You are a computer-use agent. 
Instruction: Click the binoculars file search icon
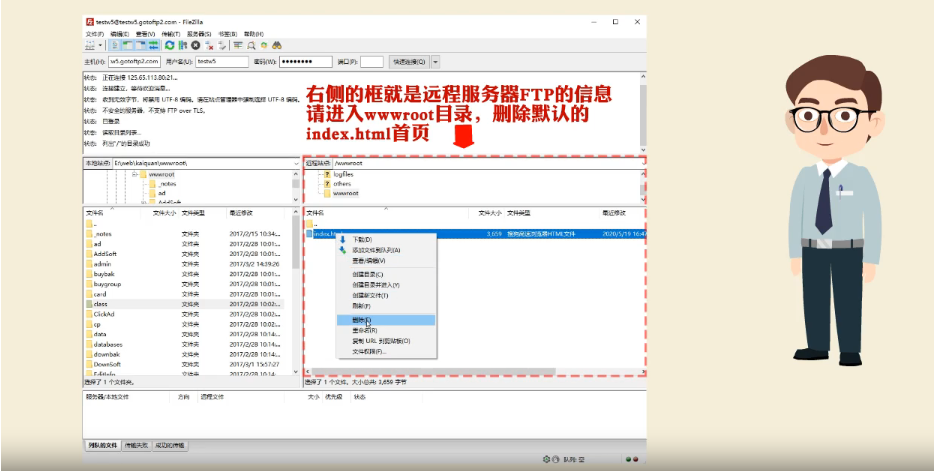pos(276,45)
